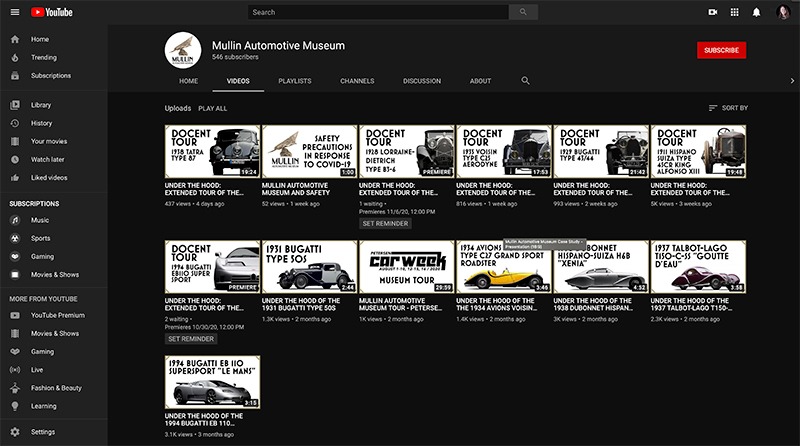Open the Discussion tab
This screenshot has width=800, height=446.
click(x=422, y=81)
